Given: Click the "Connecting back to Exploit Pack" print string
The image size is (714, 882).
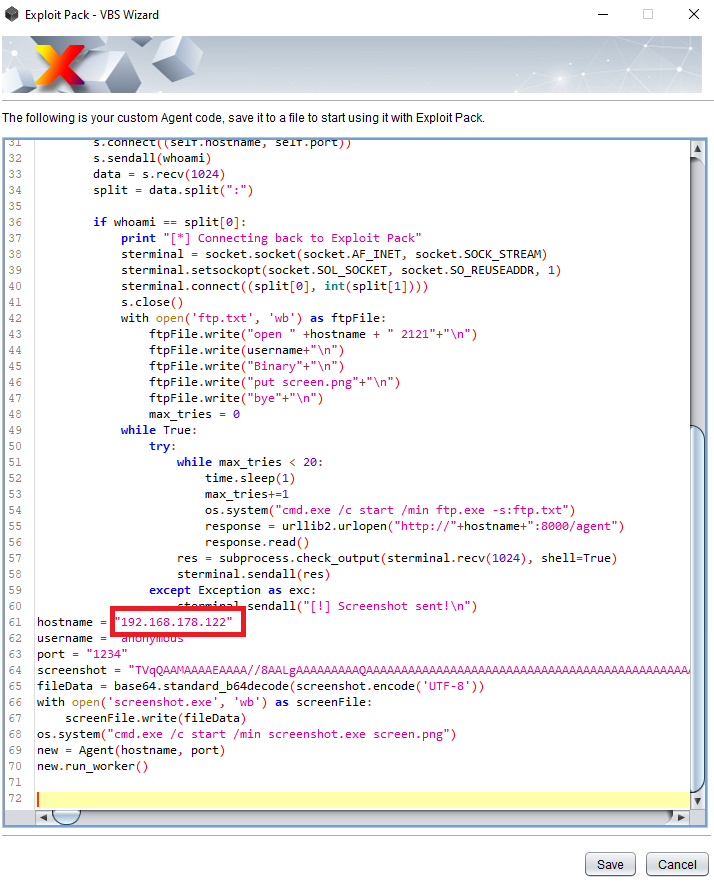Looking at the screenshot, I should coord(292,238).
